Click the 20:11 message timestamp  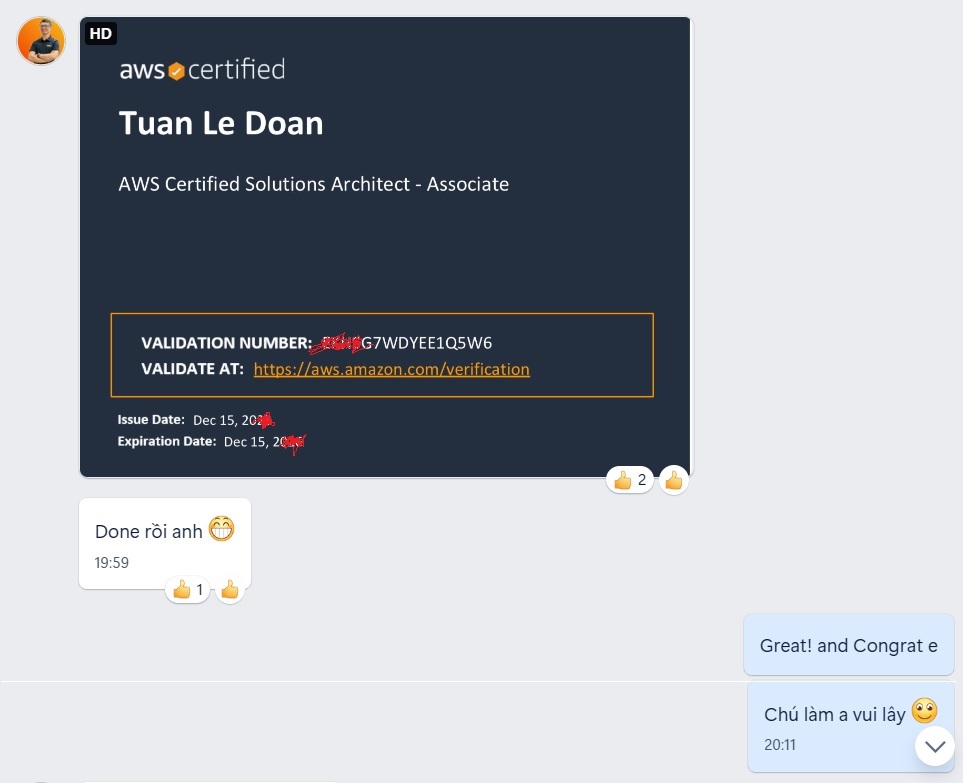(781, 745)
